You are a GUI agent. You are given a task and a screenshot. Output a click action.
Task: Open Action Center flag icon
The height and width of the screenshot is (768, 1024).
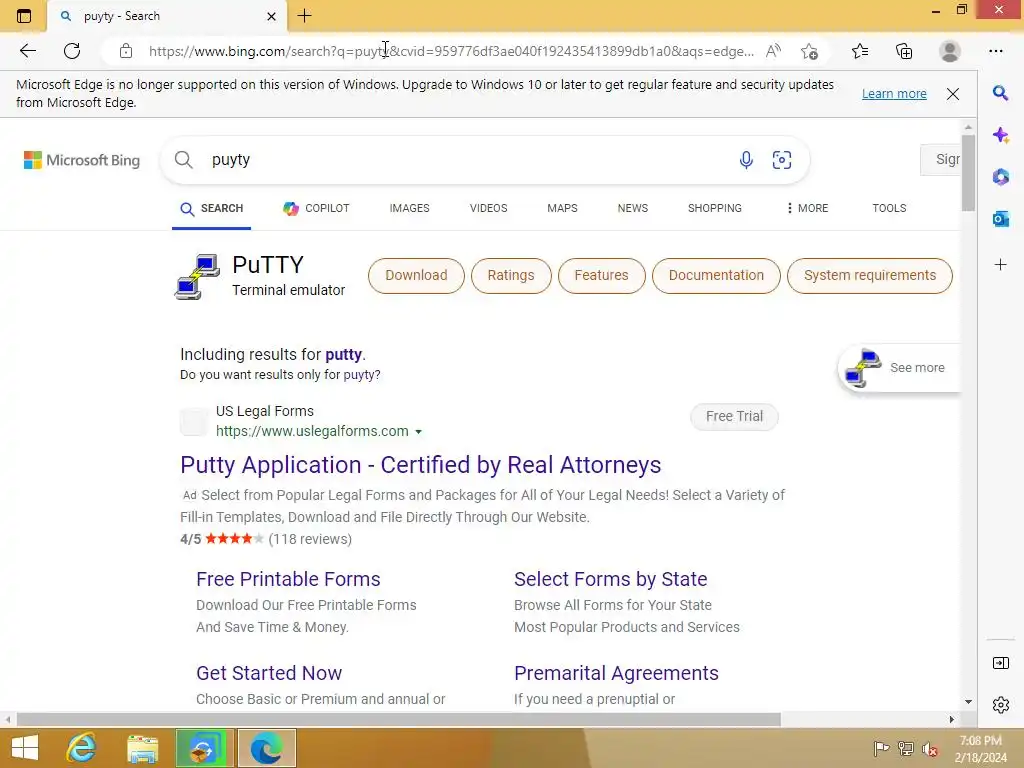(881, 748)
